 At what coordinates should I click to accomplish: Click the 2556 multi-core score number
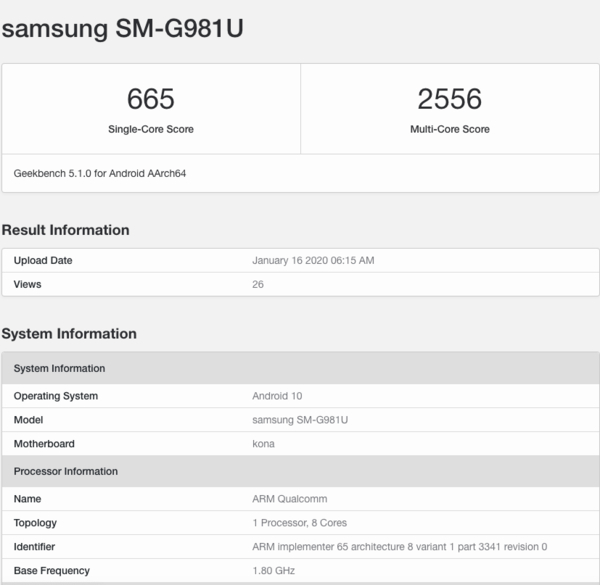449,99
